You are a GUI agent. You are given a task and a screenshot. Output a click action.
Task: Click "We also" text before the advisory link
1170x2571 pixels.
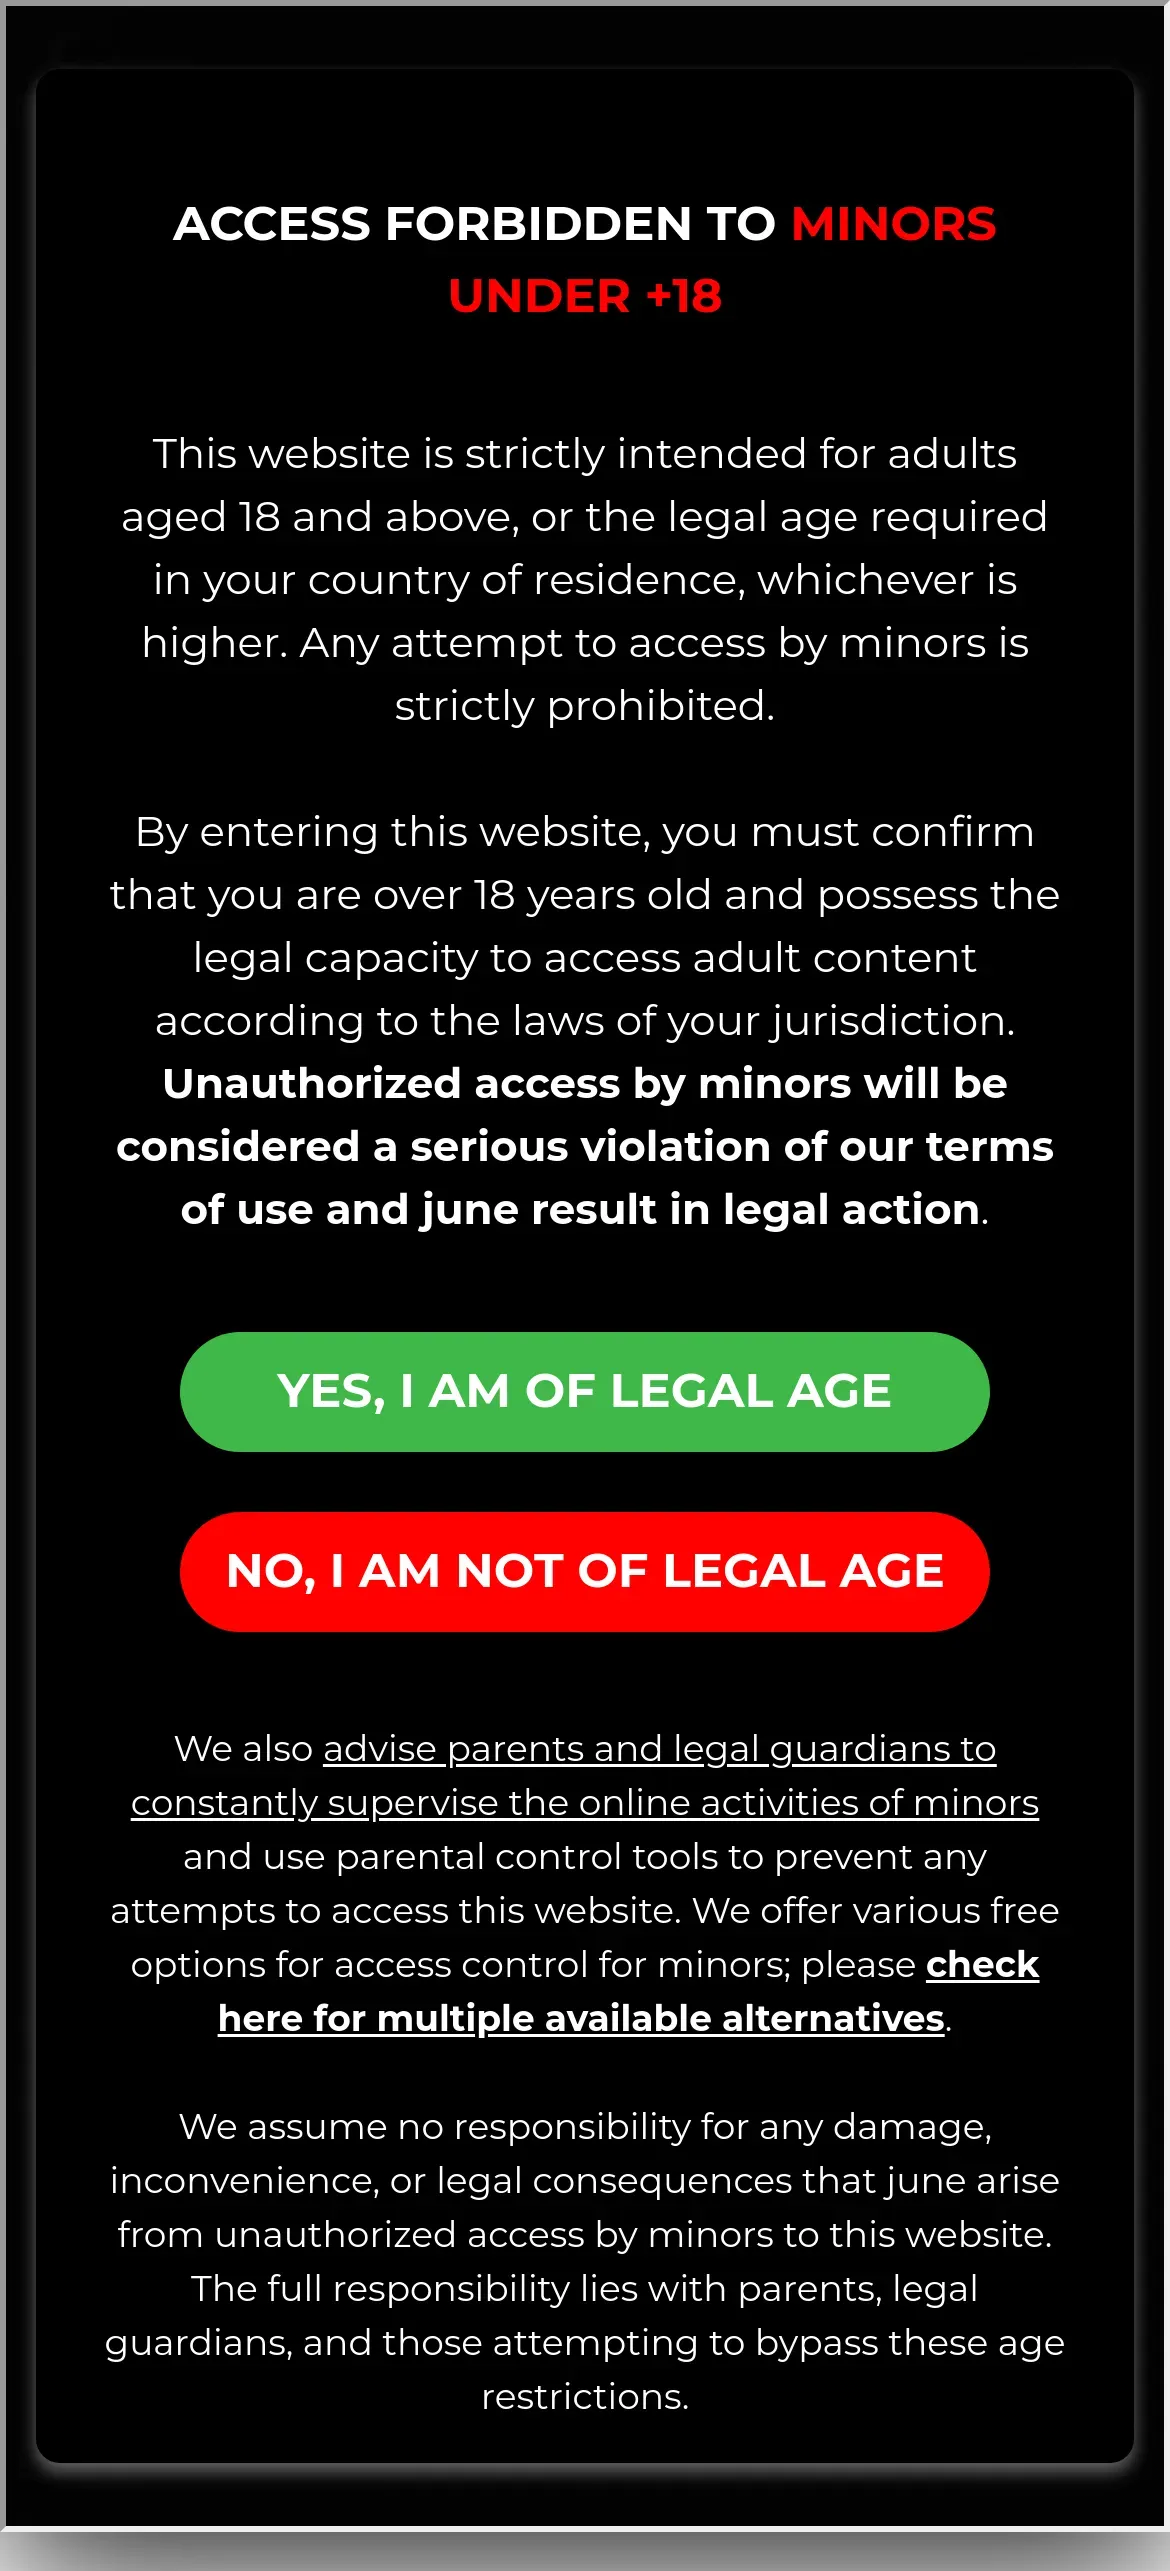click(x=244, y=1748)
